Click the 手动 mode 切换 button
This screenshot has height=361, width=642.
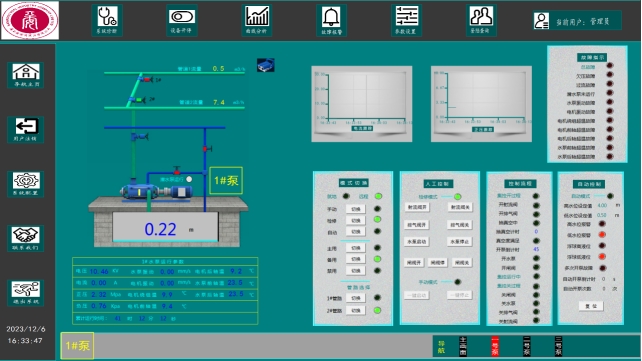(x=355, y=209)
